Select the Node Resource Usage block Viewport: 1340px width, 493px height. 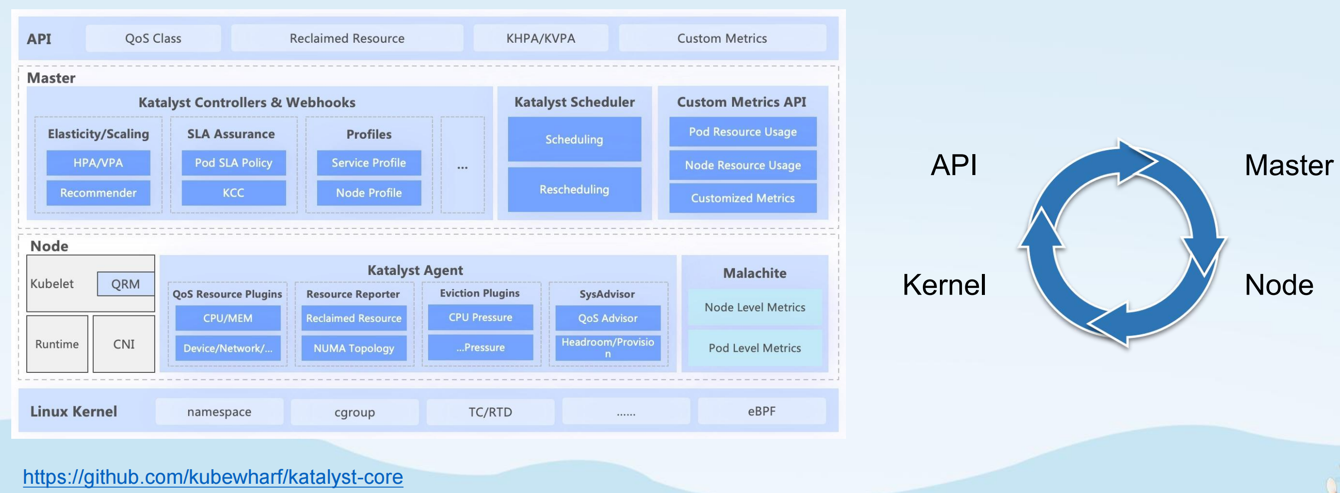click(x=743, y=165)
